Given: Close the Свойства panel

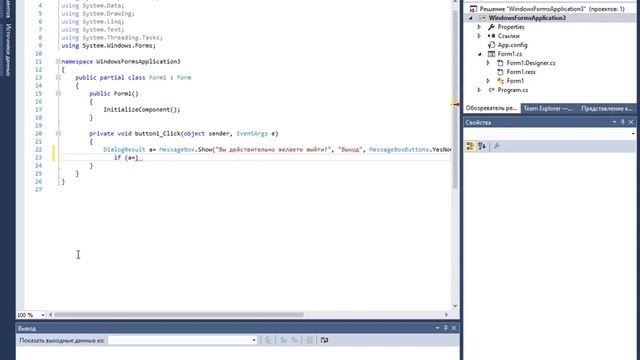Looking at the screenshot, I should [x=631, y=122].
